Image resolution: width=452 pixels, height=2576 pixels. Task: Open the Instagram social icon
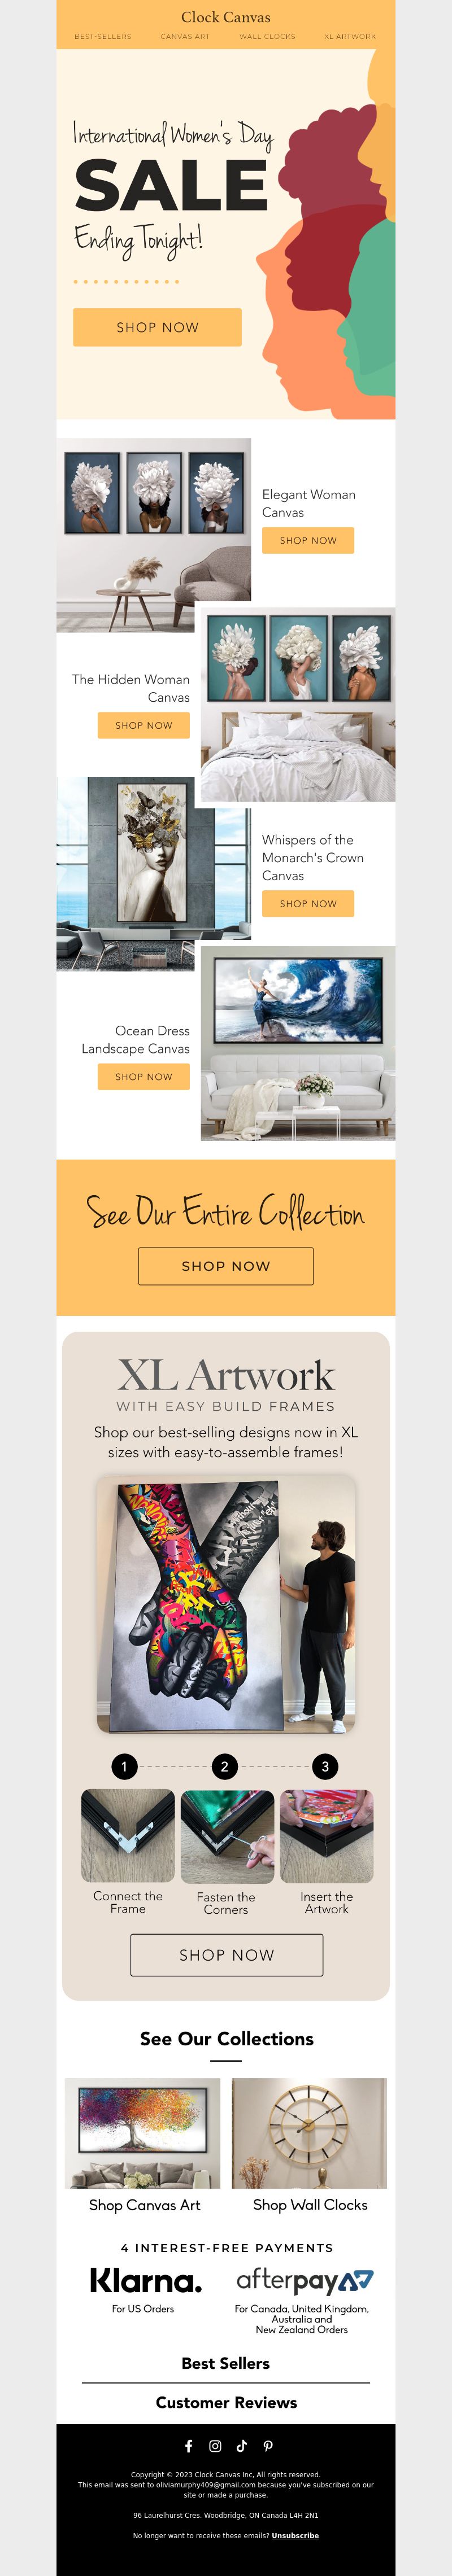pos(215,2446)
